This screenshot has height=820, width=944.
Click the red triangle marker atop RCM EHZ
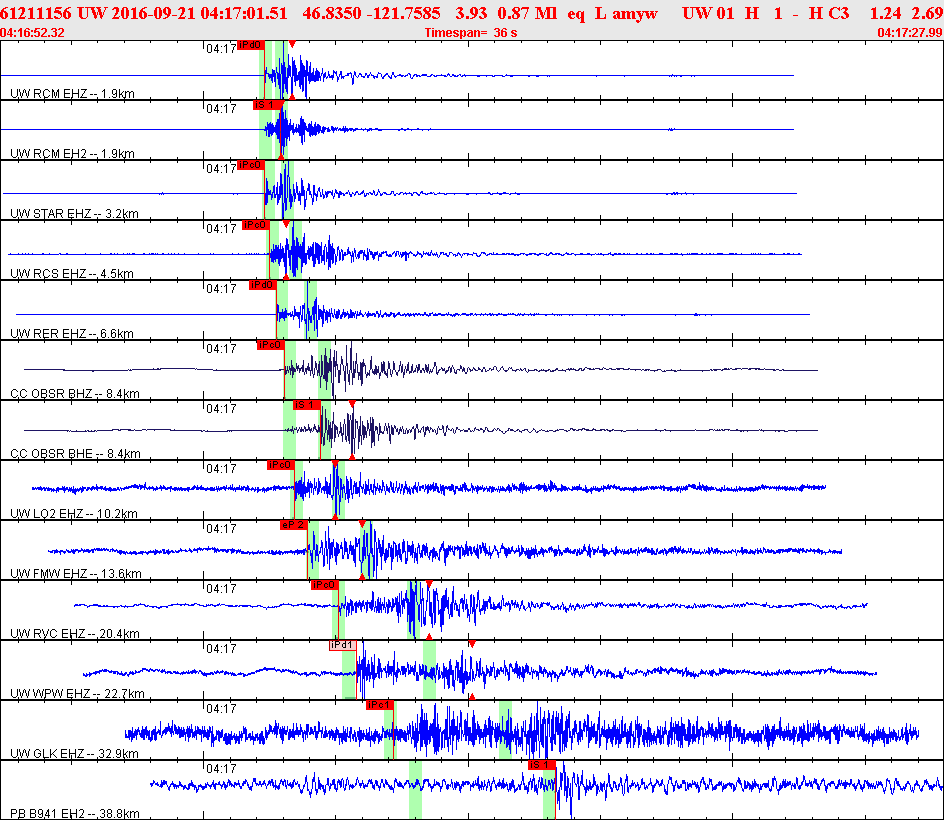291,45
